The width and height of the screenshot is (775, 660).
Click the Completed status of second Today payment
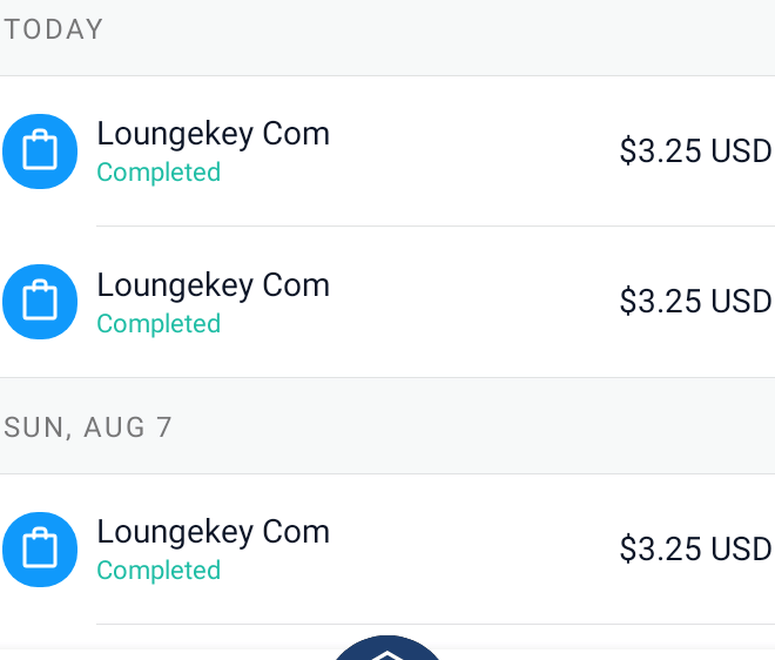point(158,324)
